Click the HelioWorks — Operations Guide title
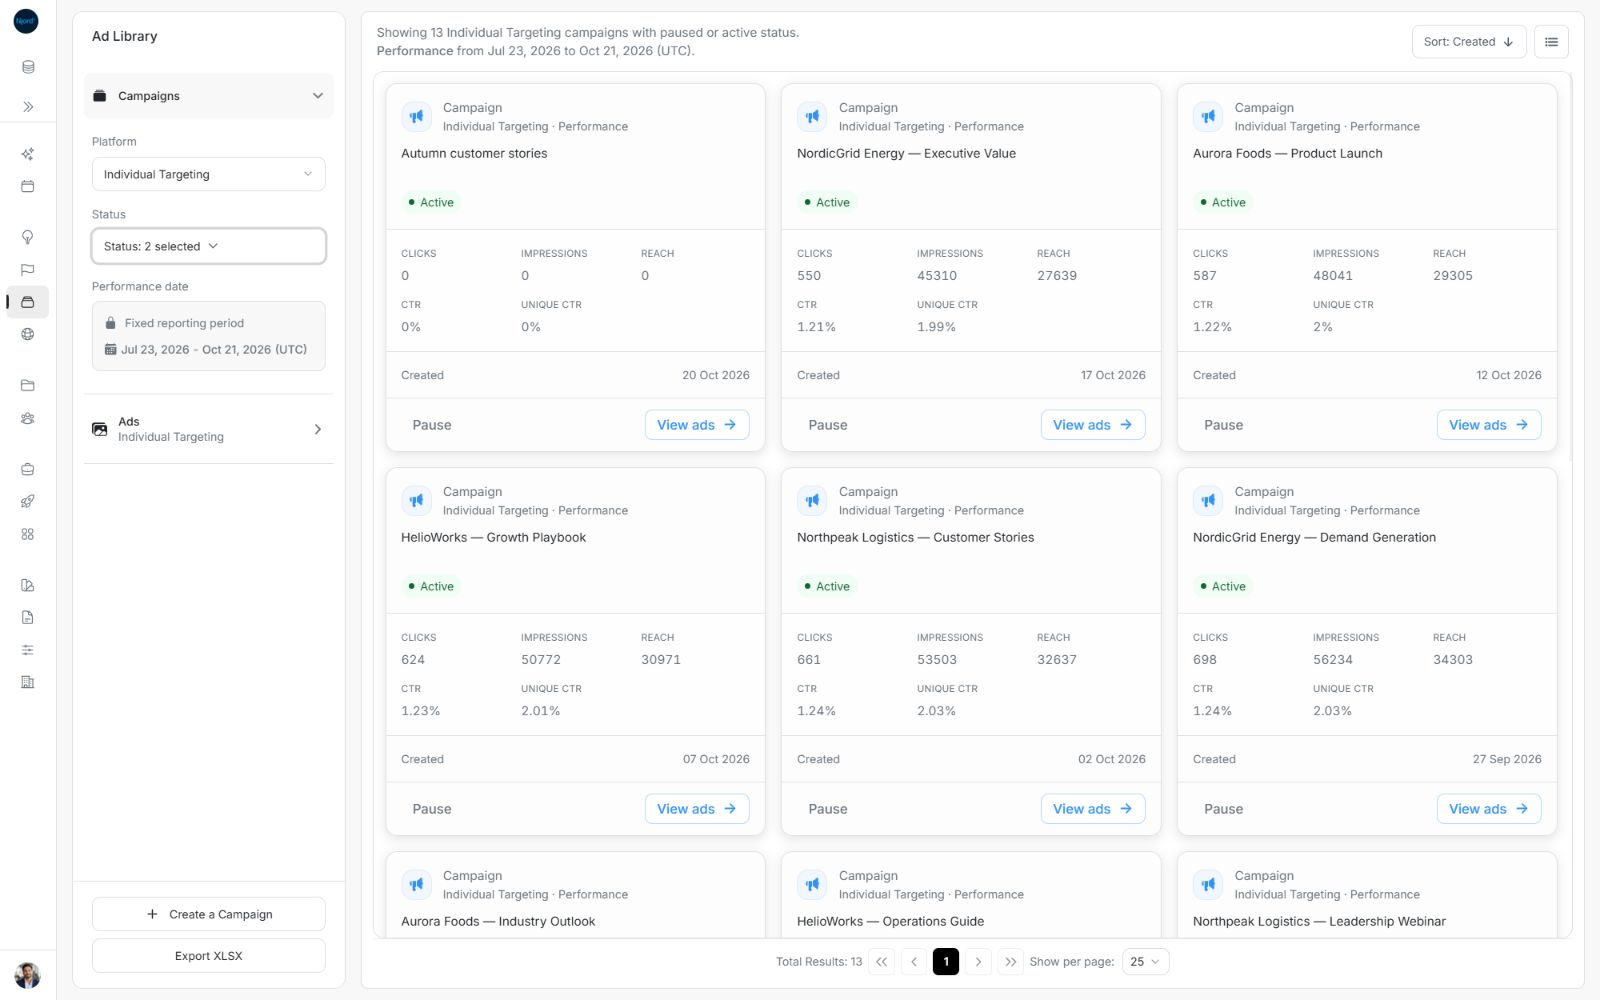The width and height of the screenshot is (1600, 1000). [890, 922]
